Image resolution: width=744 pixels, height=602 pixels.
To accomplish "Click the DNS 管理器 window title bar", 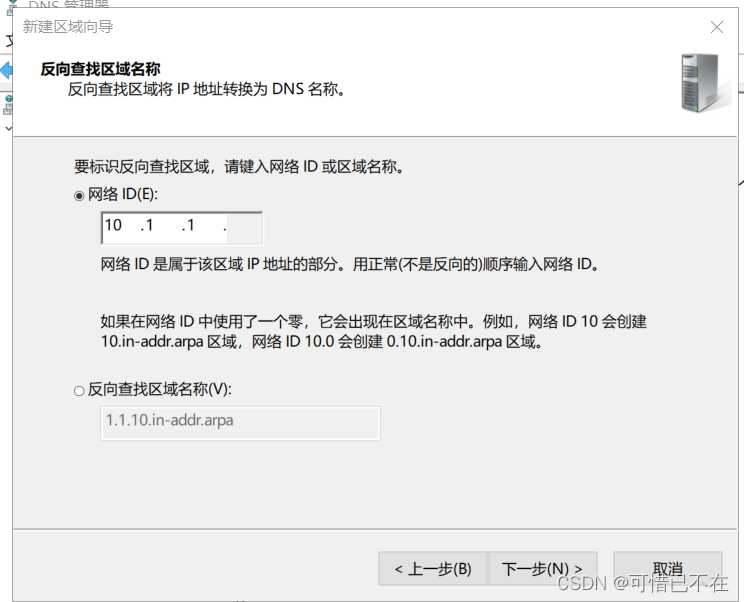I will tap(69, 5).
